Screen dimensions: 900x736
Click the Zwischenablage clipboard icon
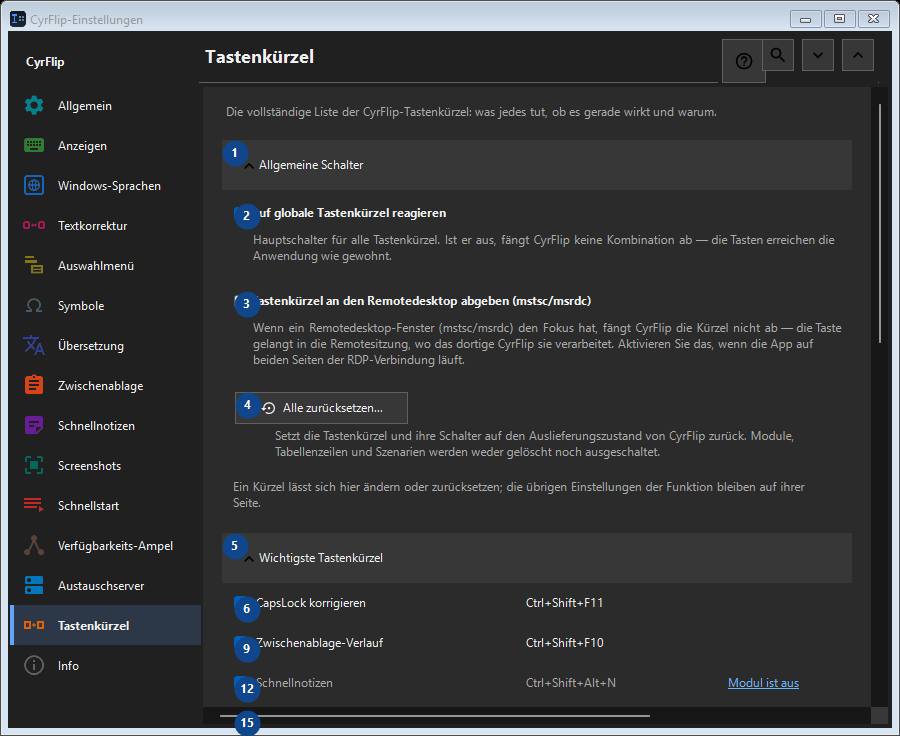click(x=34, y=385)
